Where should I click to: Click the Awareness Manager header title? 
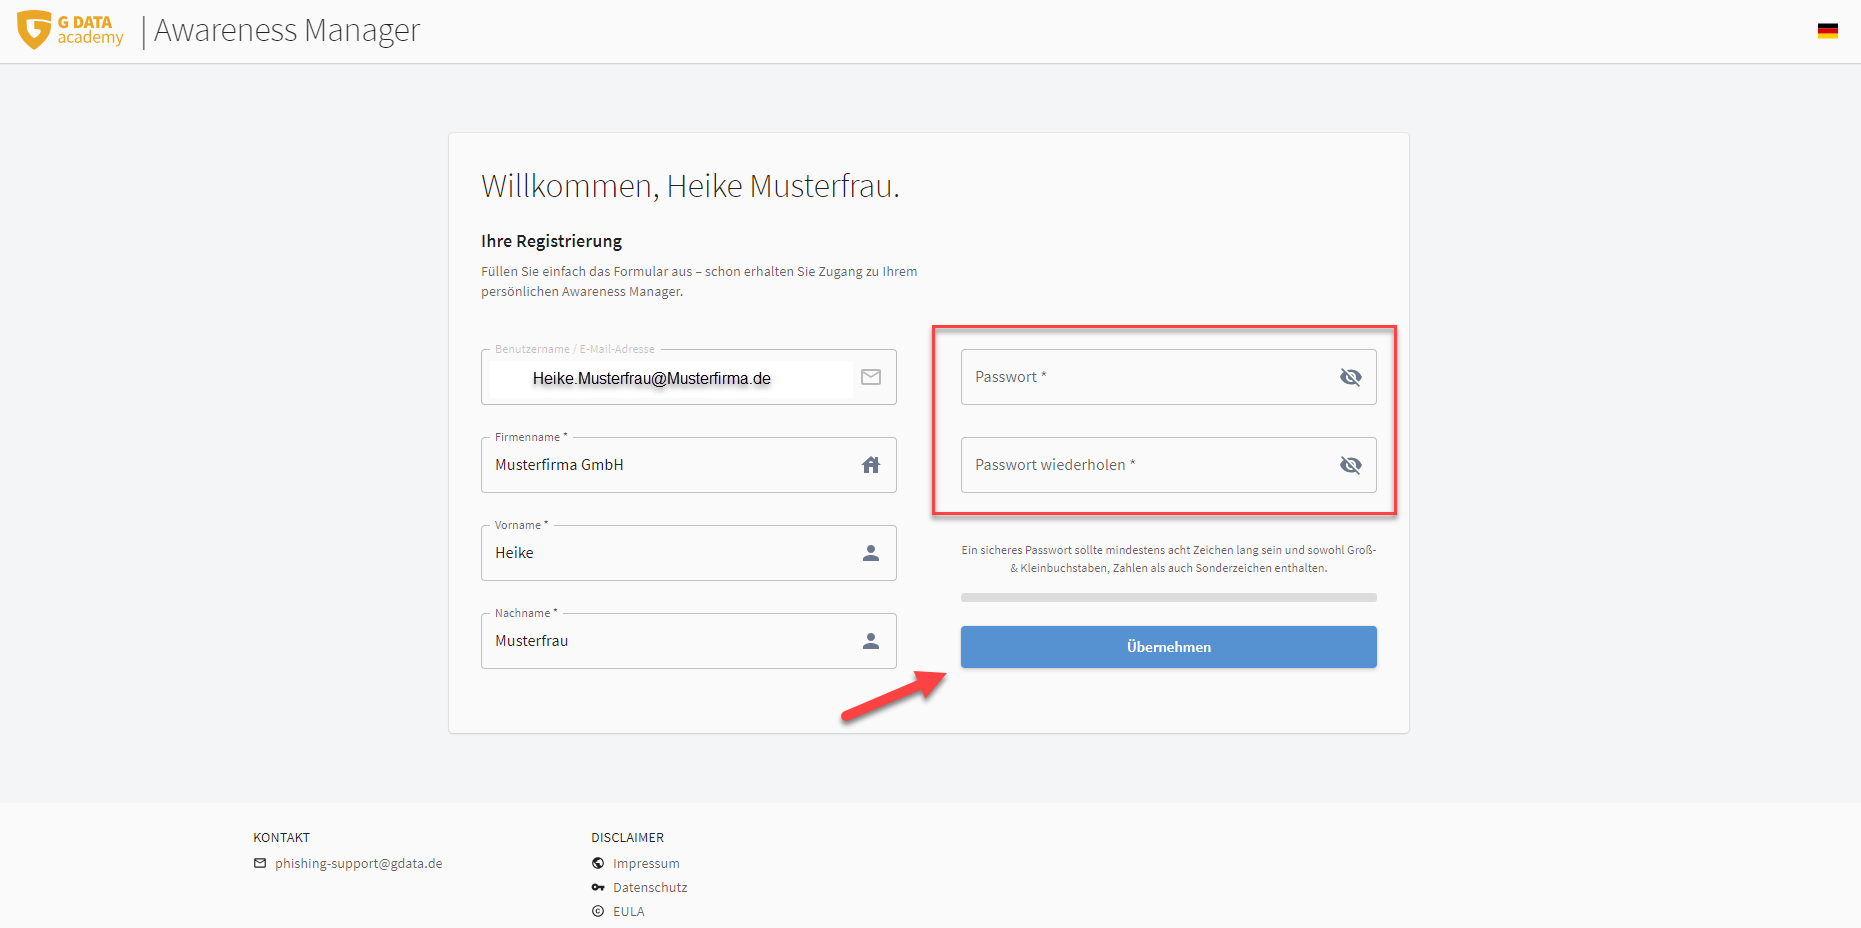[x=287, y=31]
